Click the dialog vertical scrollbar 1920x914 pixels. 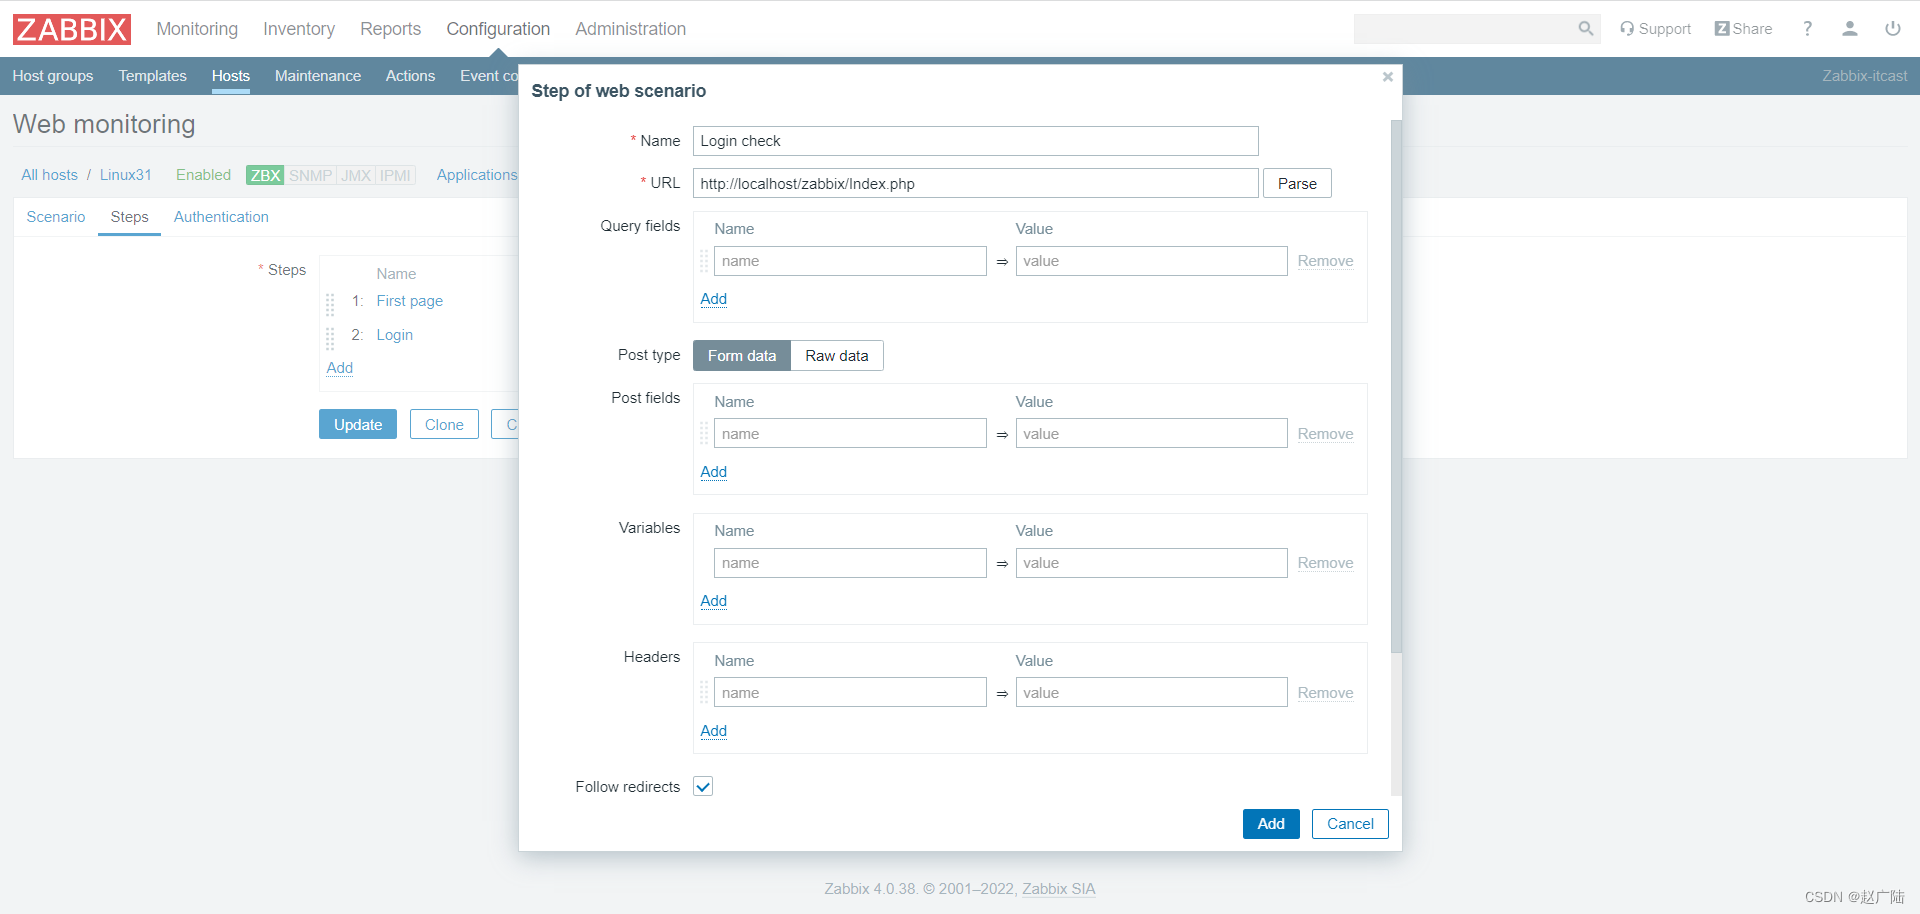[1396, 386]
